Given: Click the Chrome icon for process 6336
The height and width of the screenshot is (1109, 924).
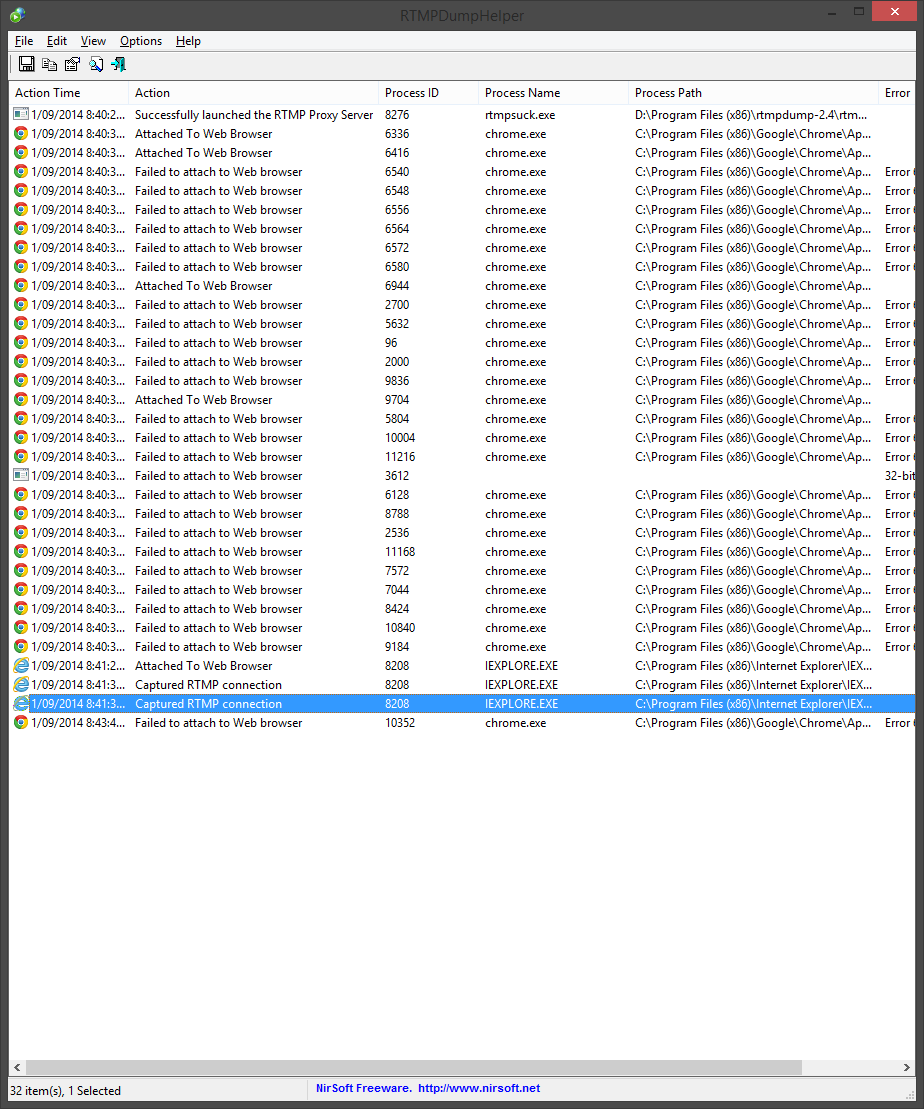Looking at the screenshot, I should pyautogui.click(x=21, y=133).
